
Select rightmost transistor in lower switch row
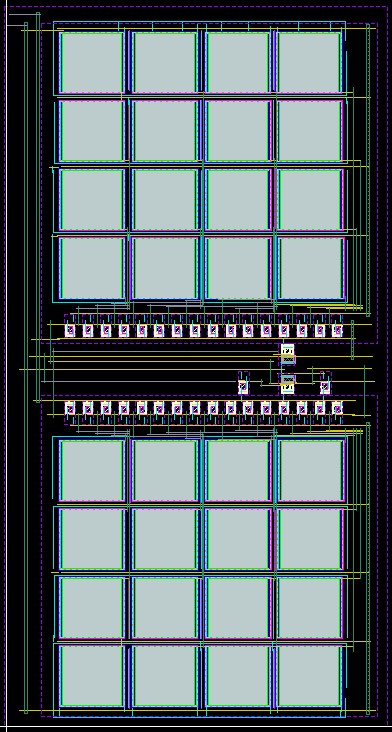click(337, 408)
